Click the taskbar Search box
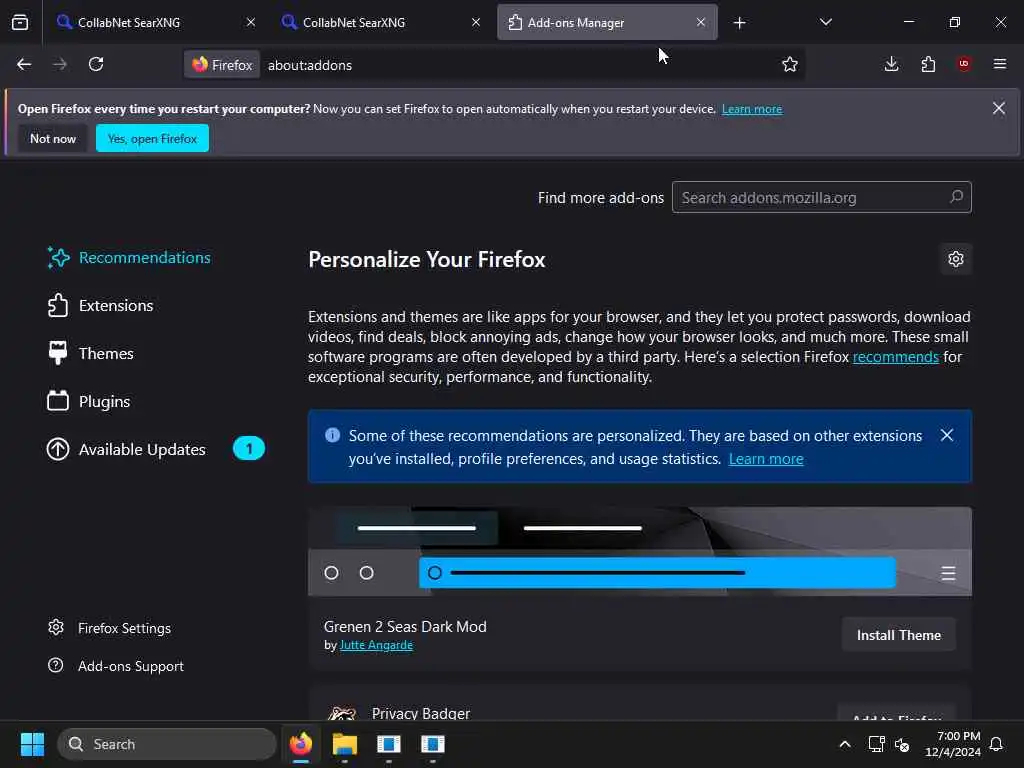Viewport: 1024px width, 768px height. click(x=167, y=744)
